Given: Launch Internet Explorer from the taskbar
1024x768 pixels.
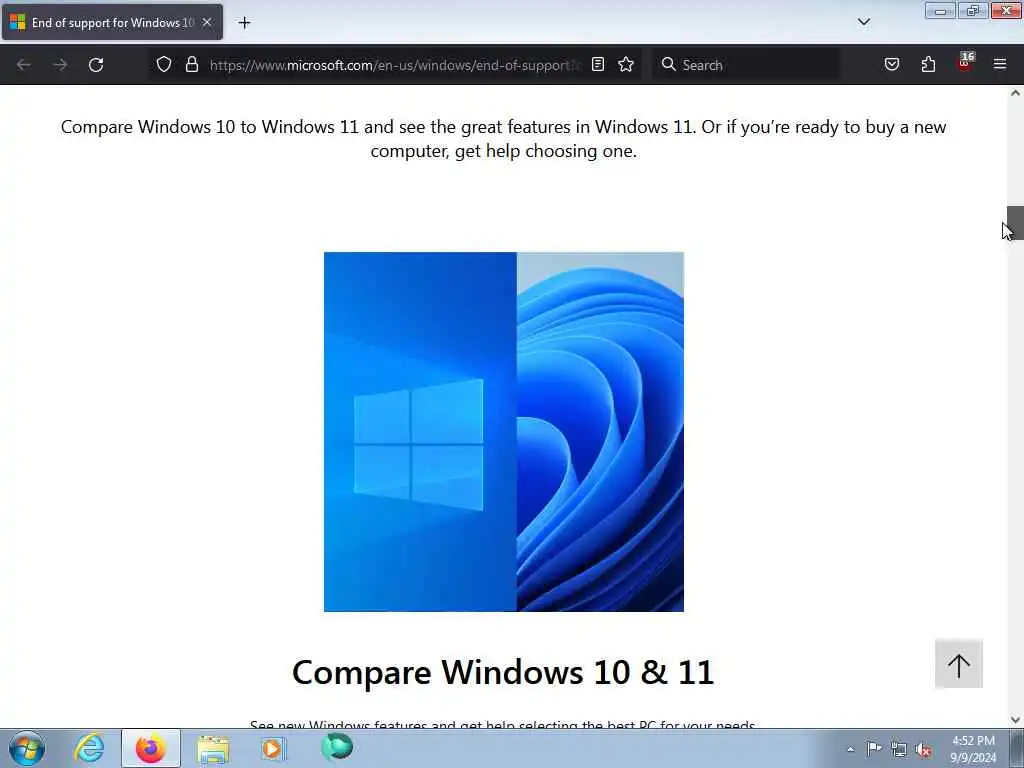Looking at the screenshot, I should pos(89,748).
